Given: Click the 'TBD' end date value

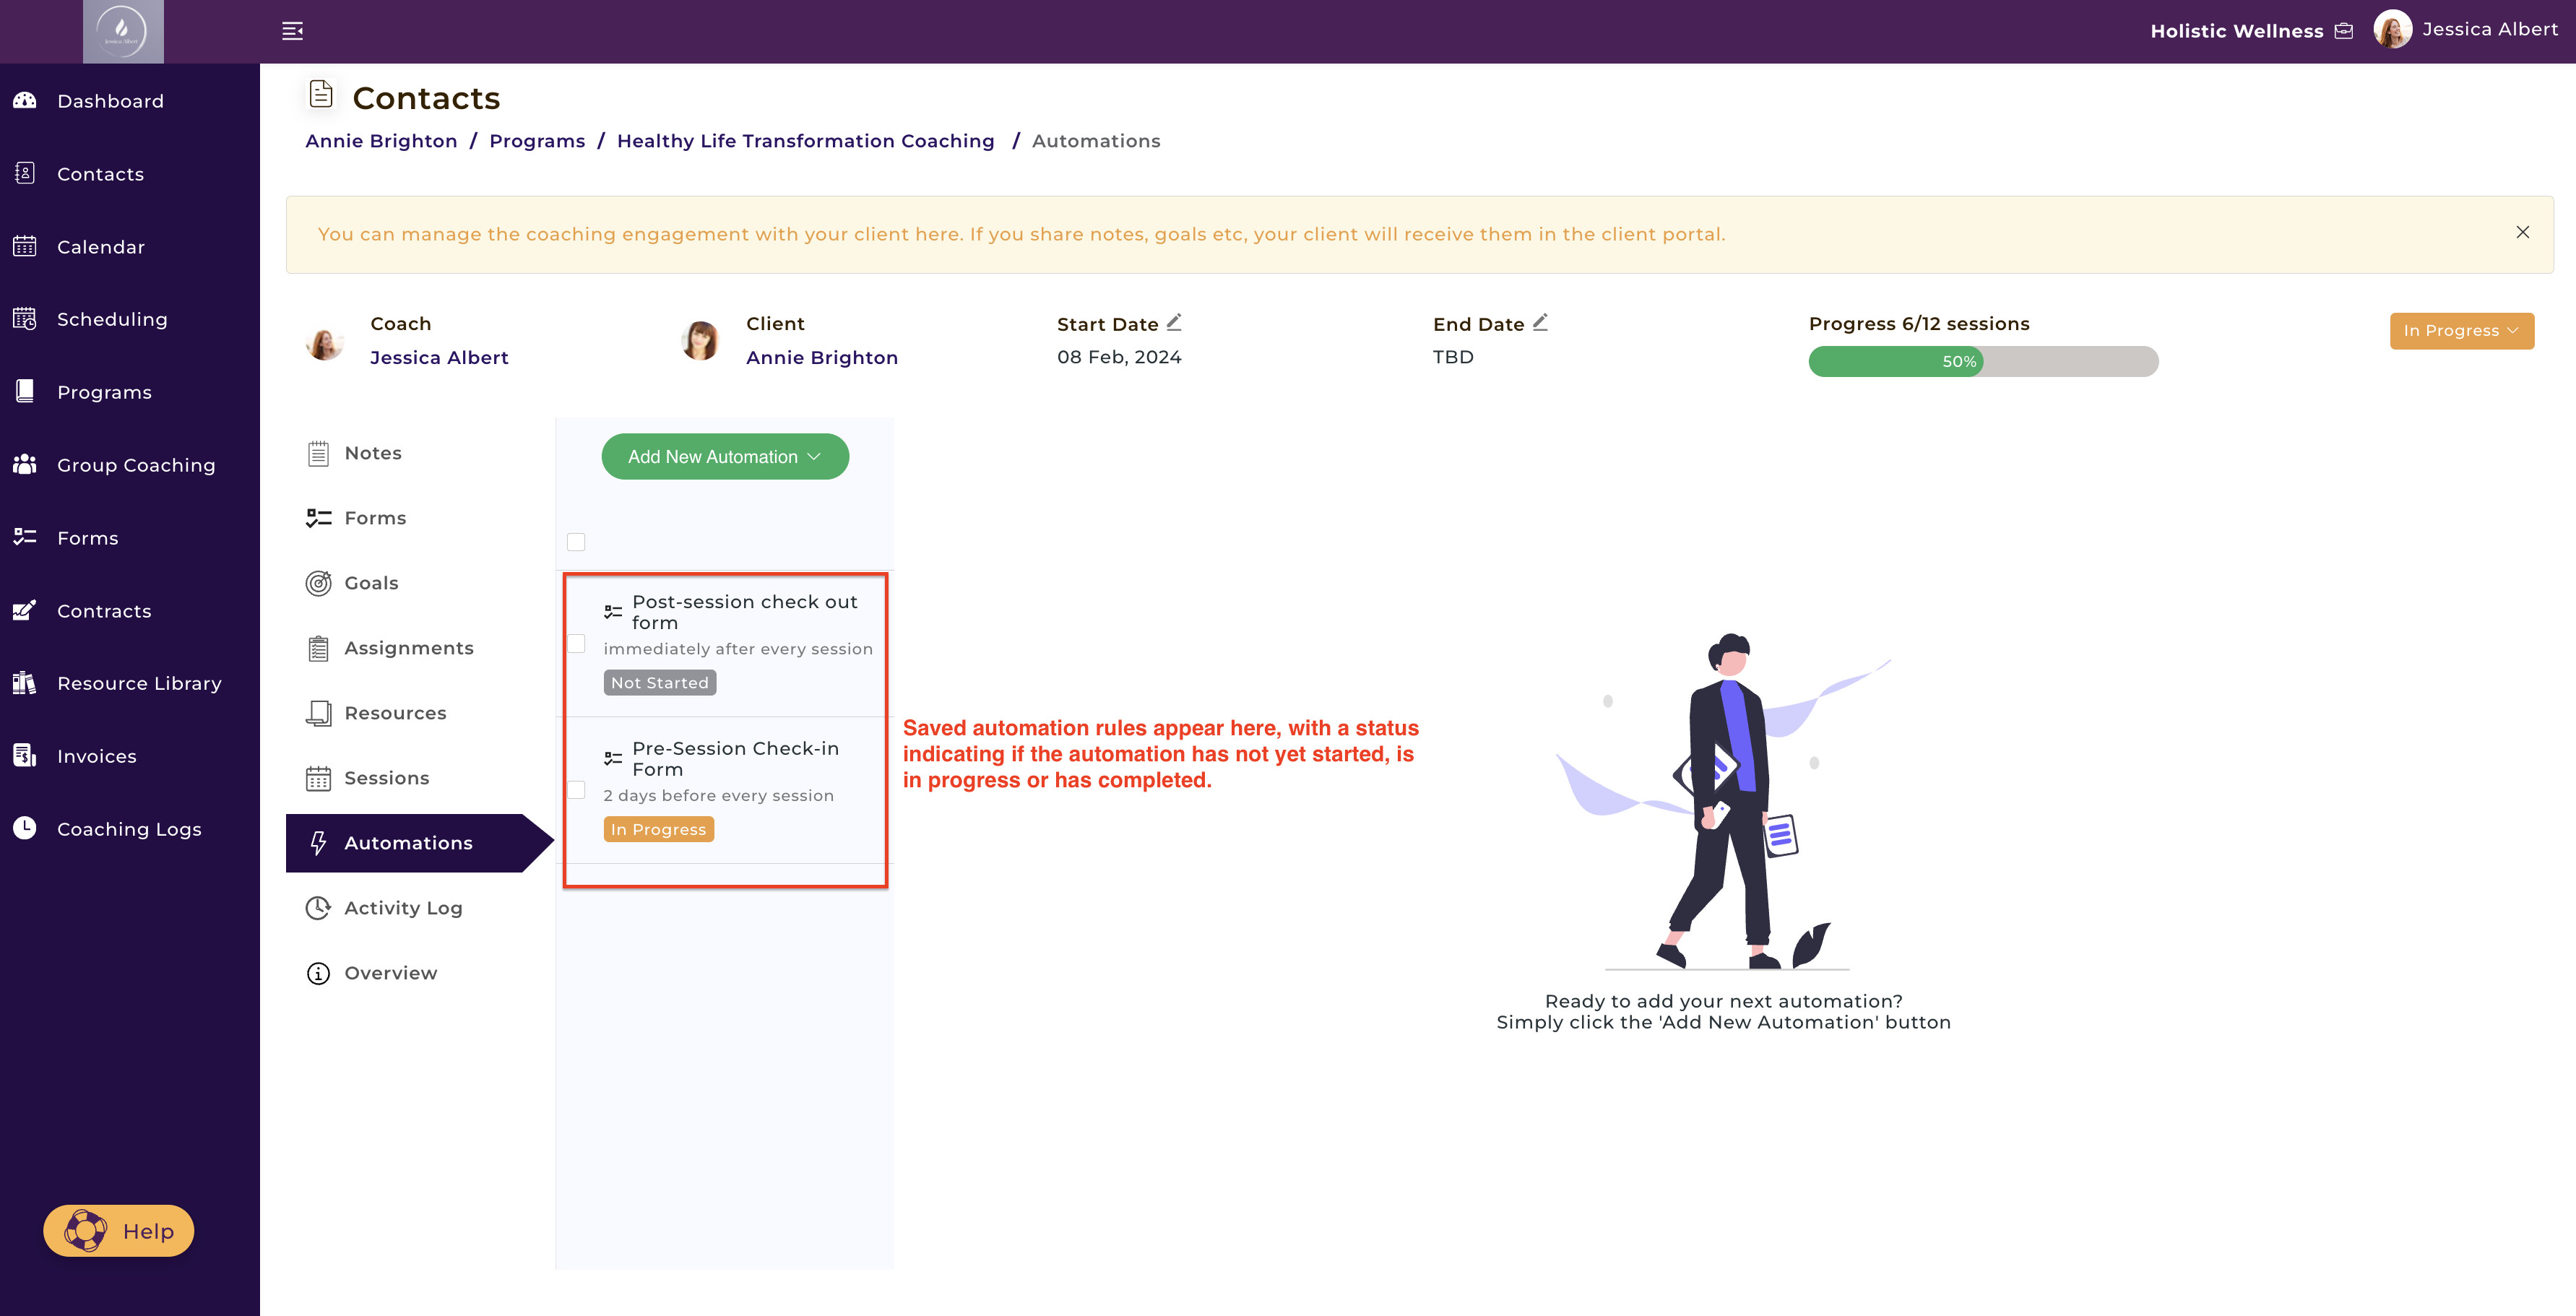Looking at the screenshot, I should tap(1453, 357).
